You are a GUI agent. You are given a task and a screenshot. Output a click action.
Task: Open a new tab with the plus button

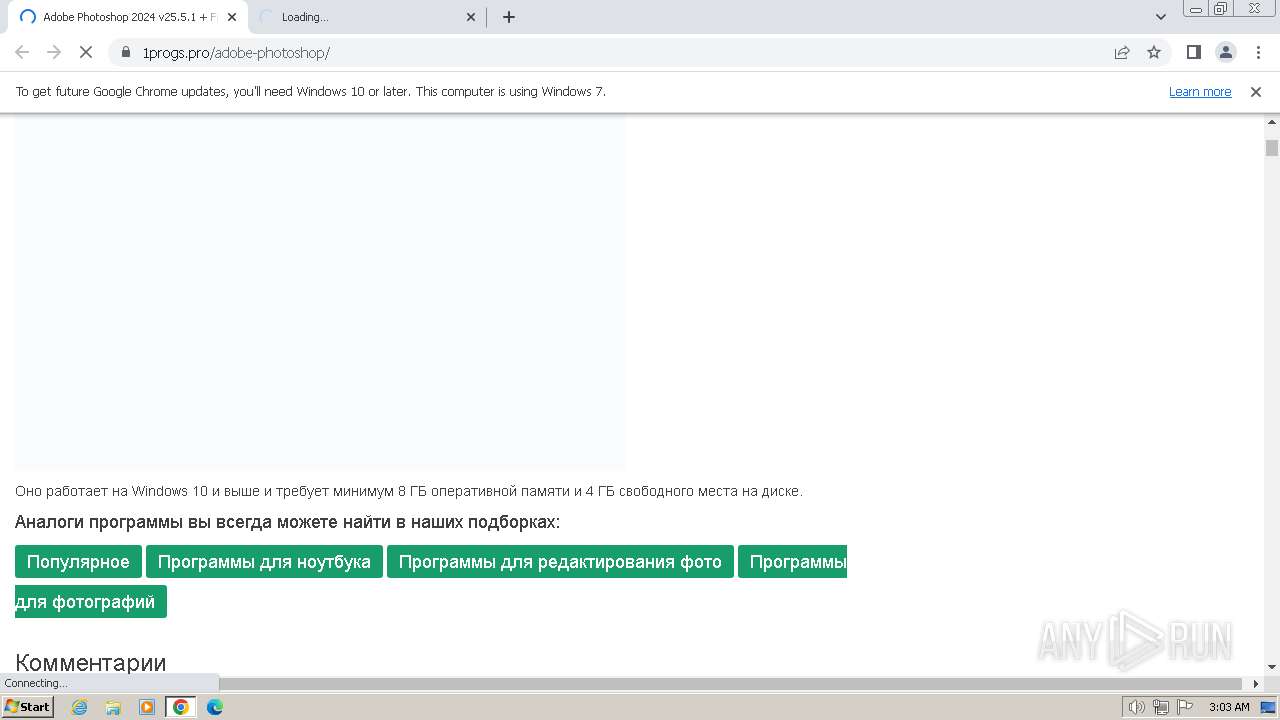509,17
